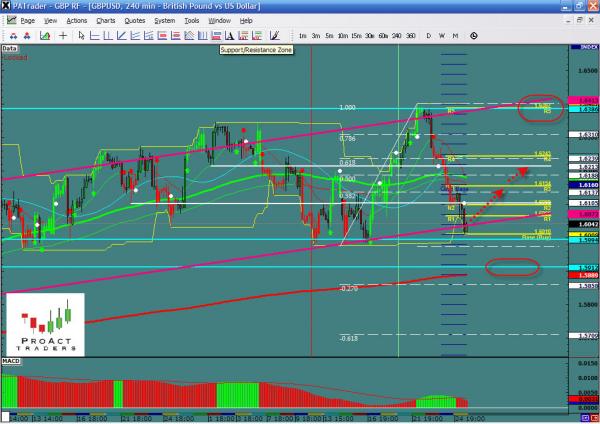Screen dimensions: 600x424
Task: Switch chart to 240 minute timeframe
Action: pyautogui.click(x=397, y=36)
